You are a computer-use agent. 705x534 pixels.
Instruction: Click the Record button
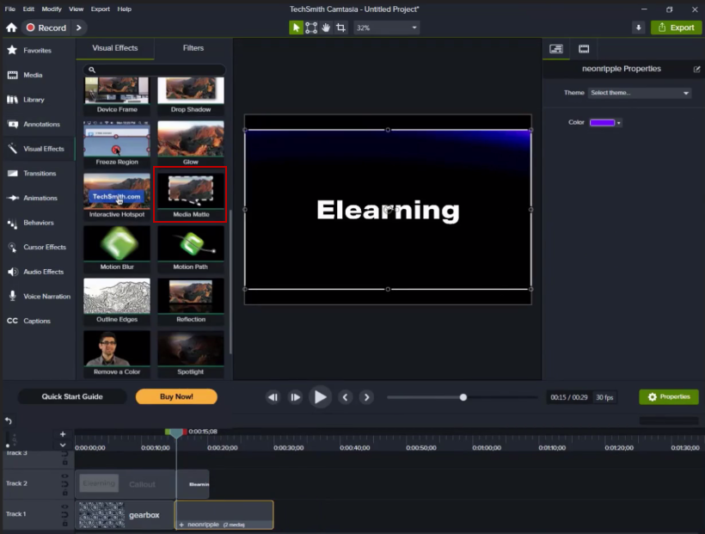(46, 28)
